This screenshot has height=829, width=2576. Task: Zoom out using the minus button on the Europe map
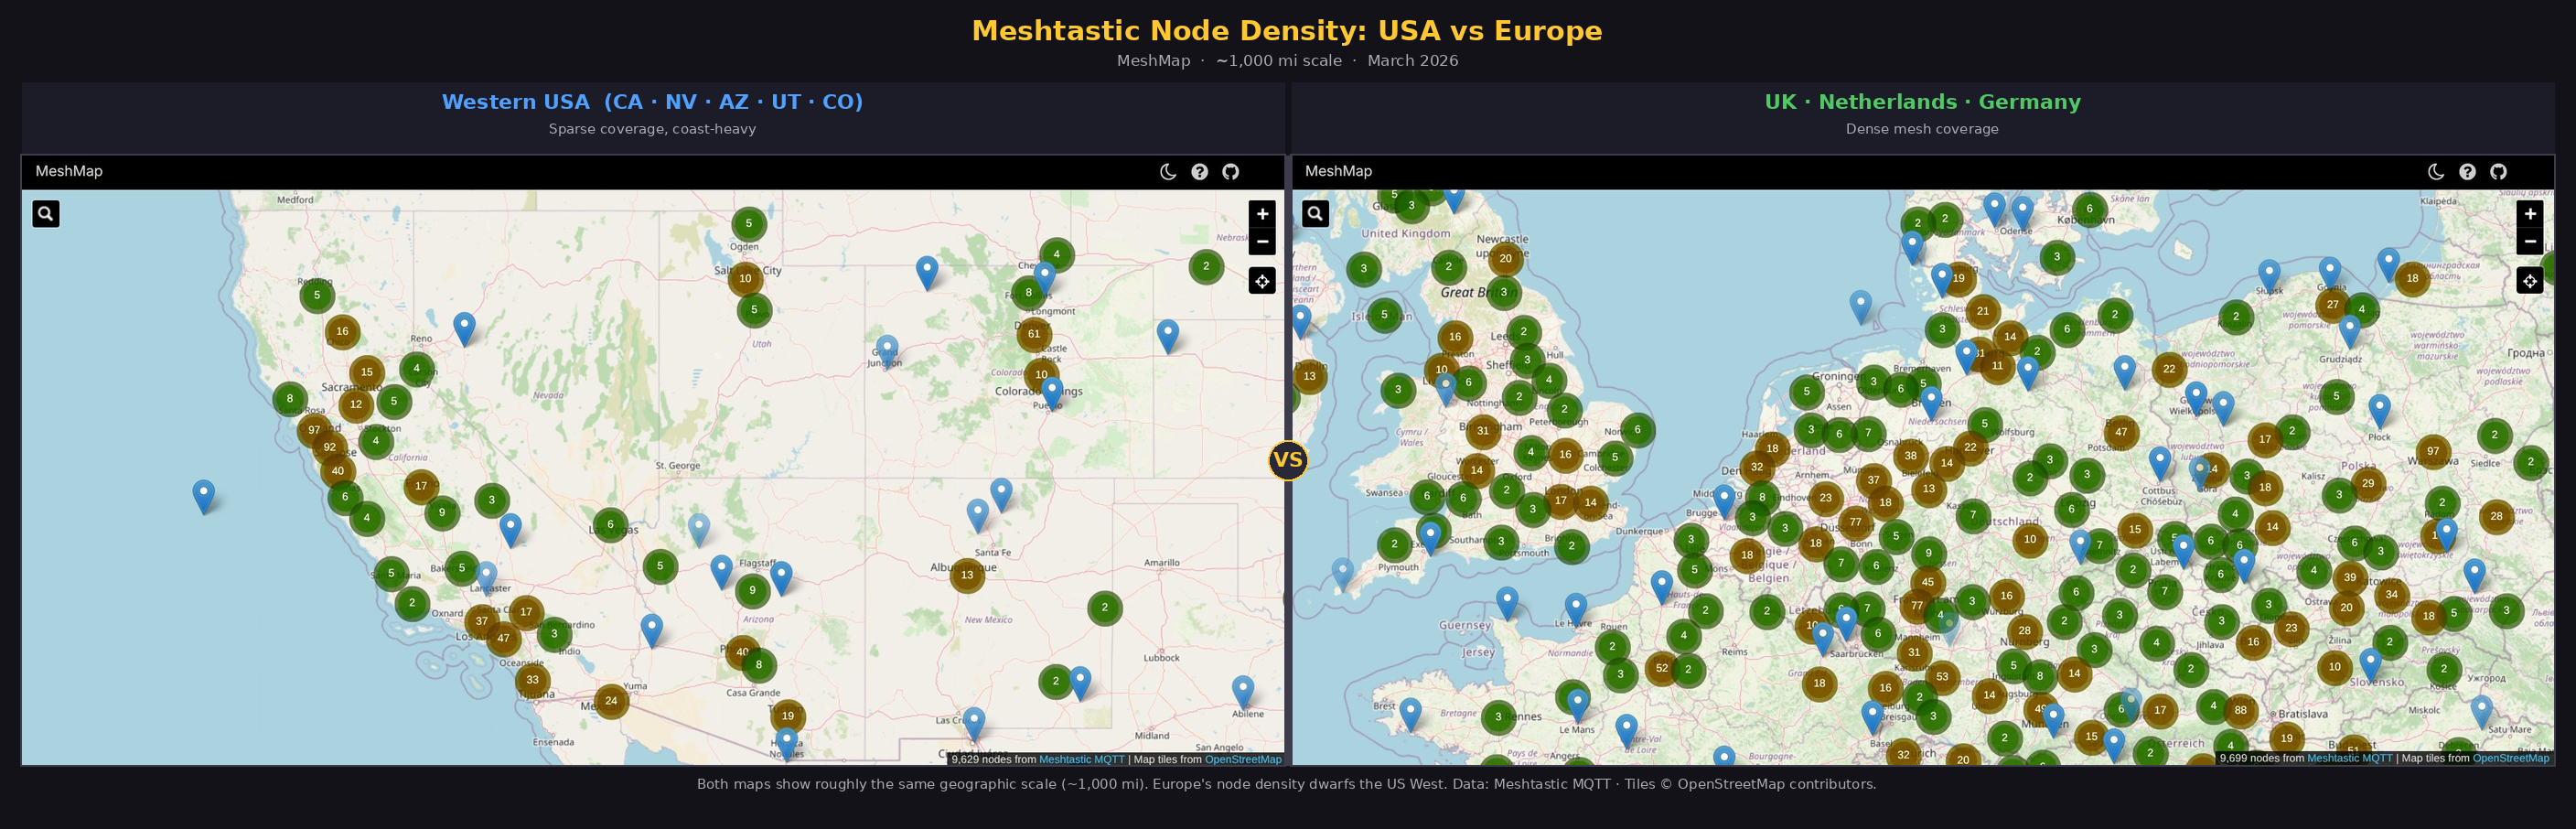(2530, 242)
